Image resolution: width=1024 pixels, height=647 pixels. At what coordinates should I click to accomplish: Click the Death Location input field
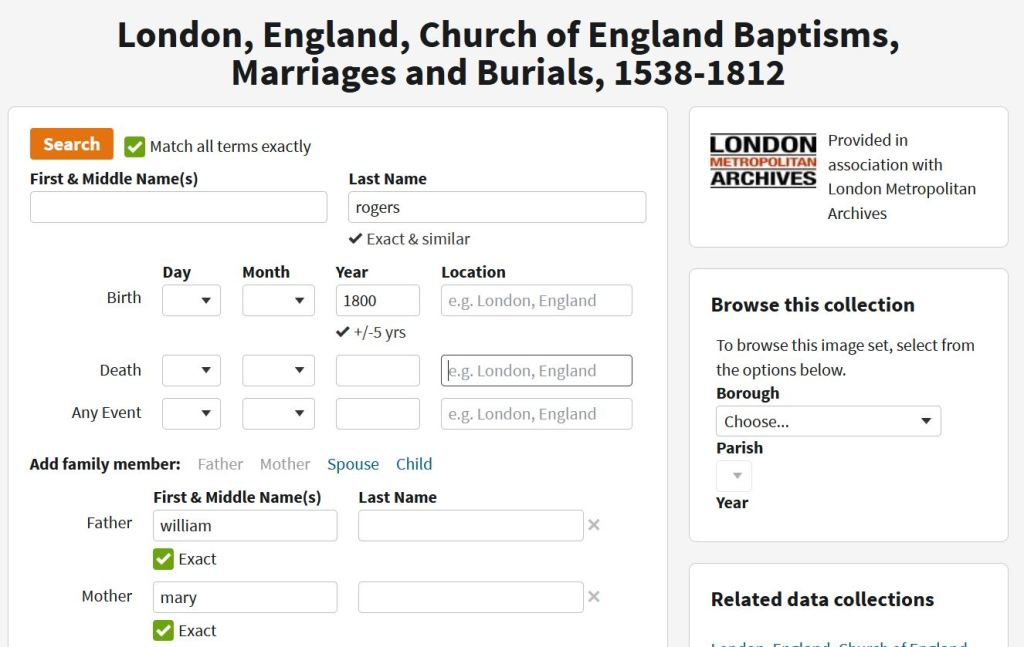536,371
